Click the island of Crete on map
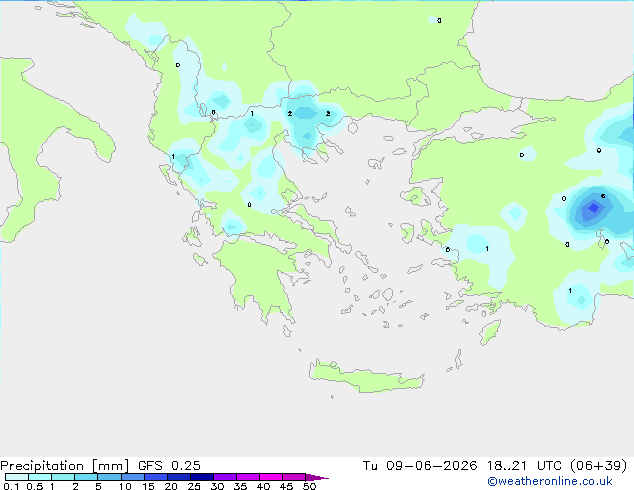This screenshot has height=490, width=634. point(366,377)
